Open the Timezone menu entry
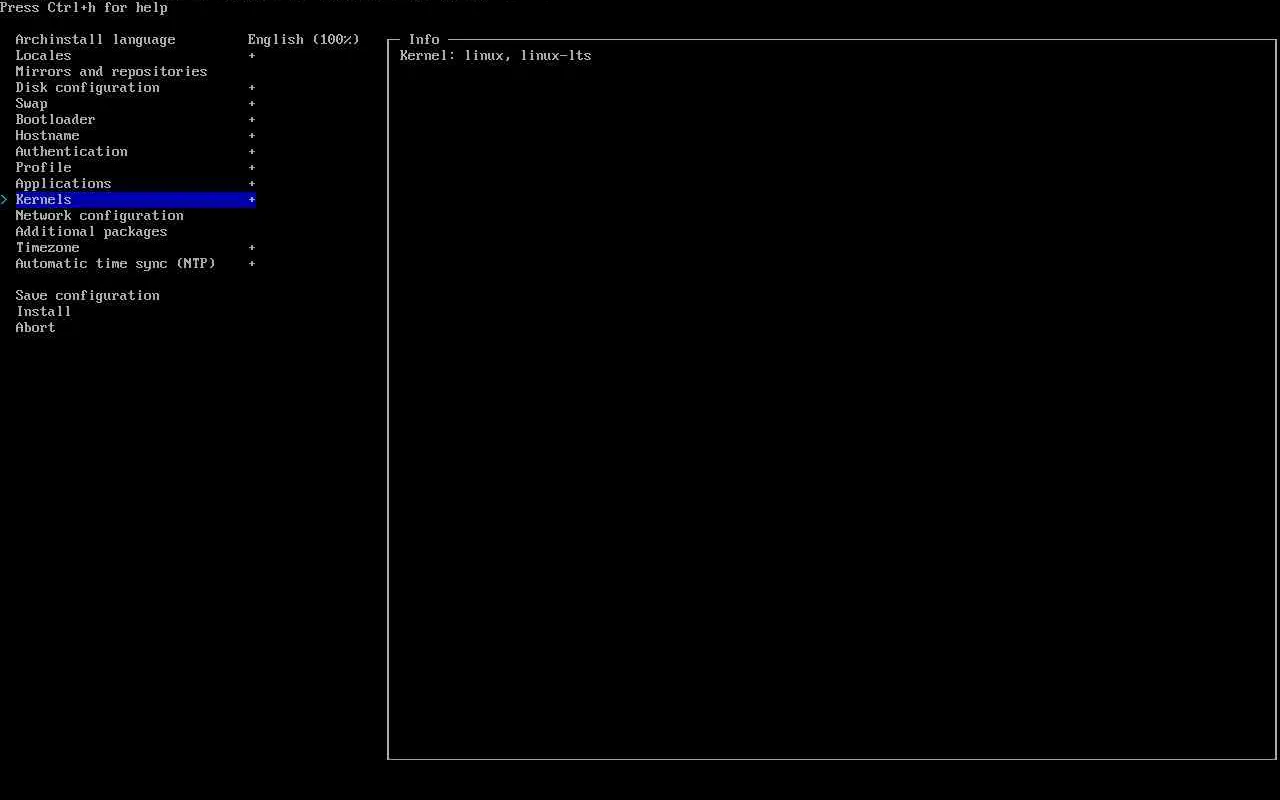This screenshot has height=800, width=1280. tap(47, 247)
